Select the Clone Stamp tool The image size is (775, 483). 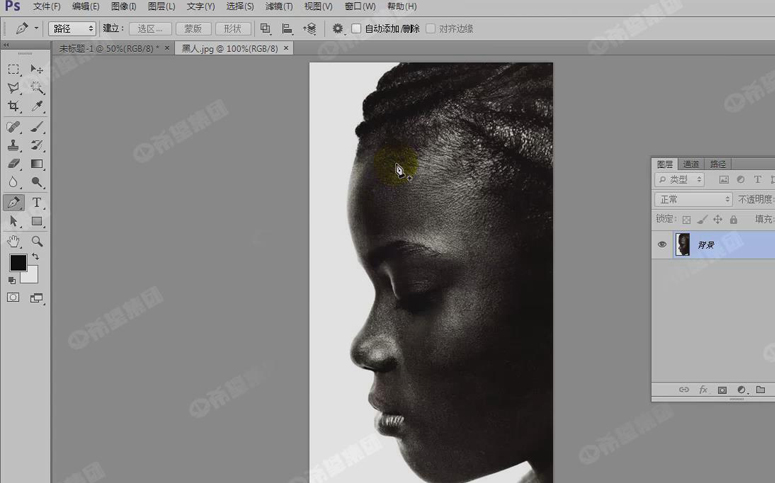pyautogui.click(x=14, y=145)
